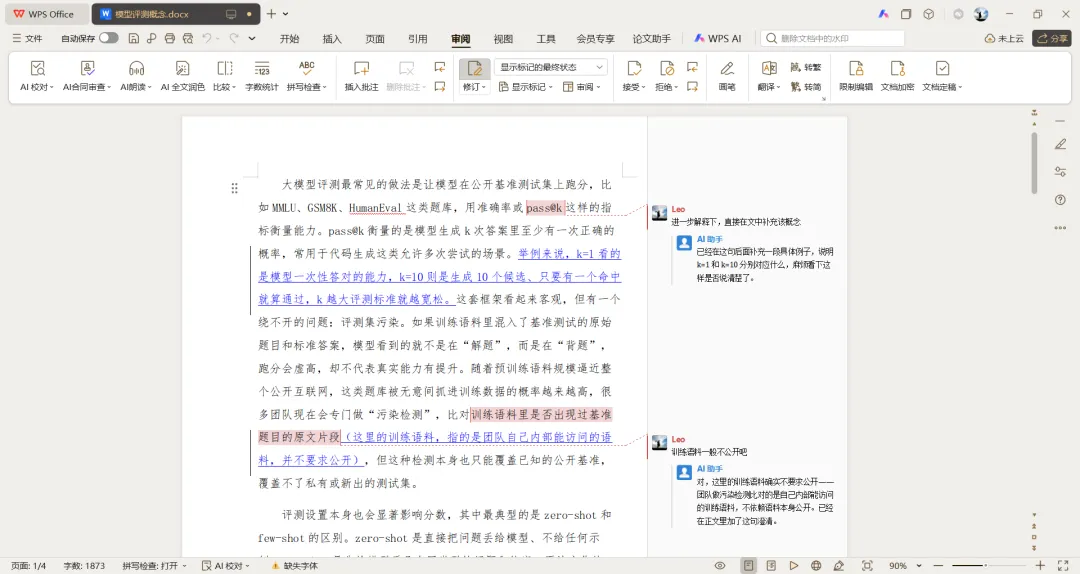
Task: Click the print icon in quick toolbar
Action: pyautogui.click(x=169, y=39)
